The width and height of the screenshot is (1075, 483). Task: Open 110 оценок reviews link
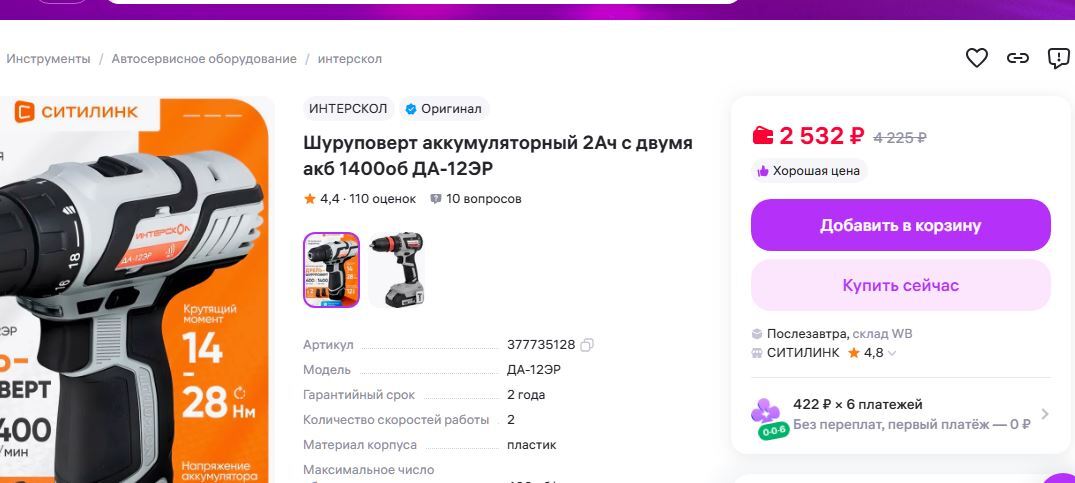click(x=383, y=199)
